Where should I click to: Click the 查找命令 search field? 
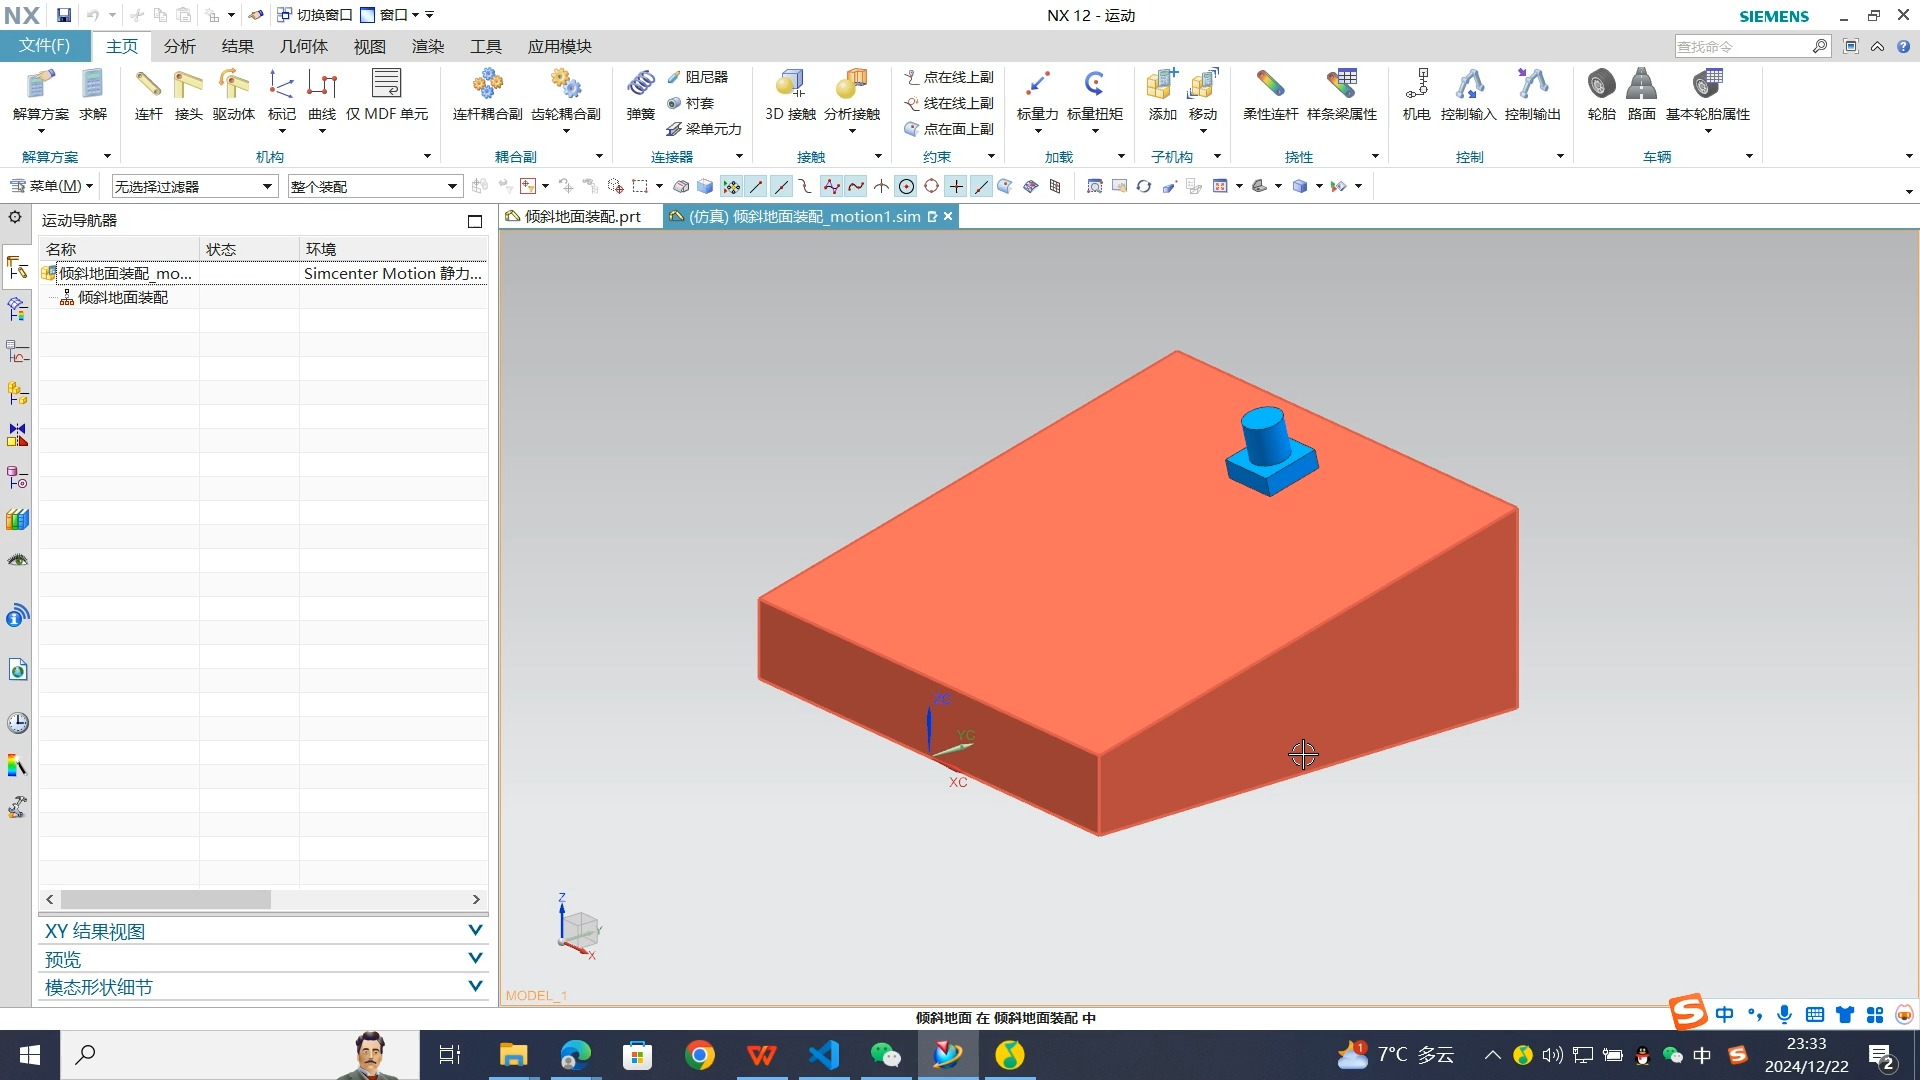(1743, 46)
